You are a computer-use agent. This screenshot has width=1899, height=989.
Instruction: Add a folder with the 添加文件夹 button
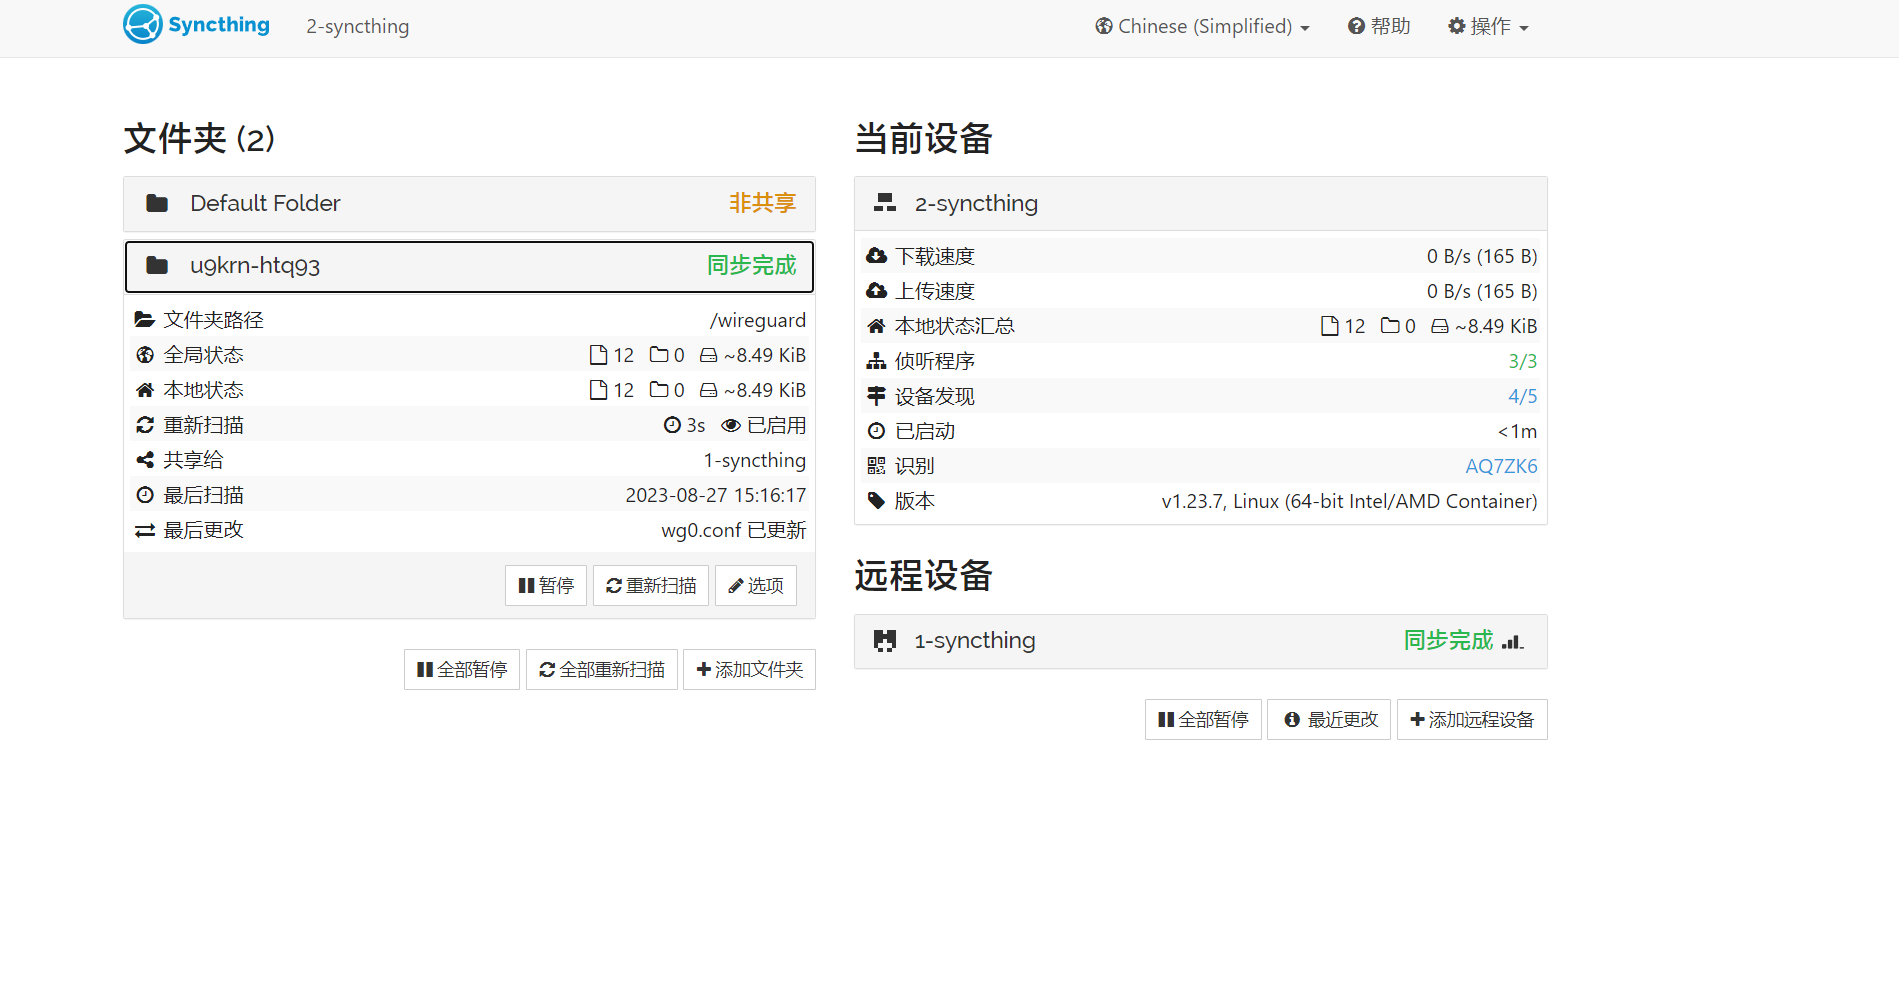pos(750,669)
